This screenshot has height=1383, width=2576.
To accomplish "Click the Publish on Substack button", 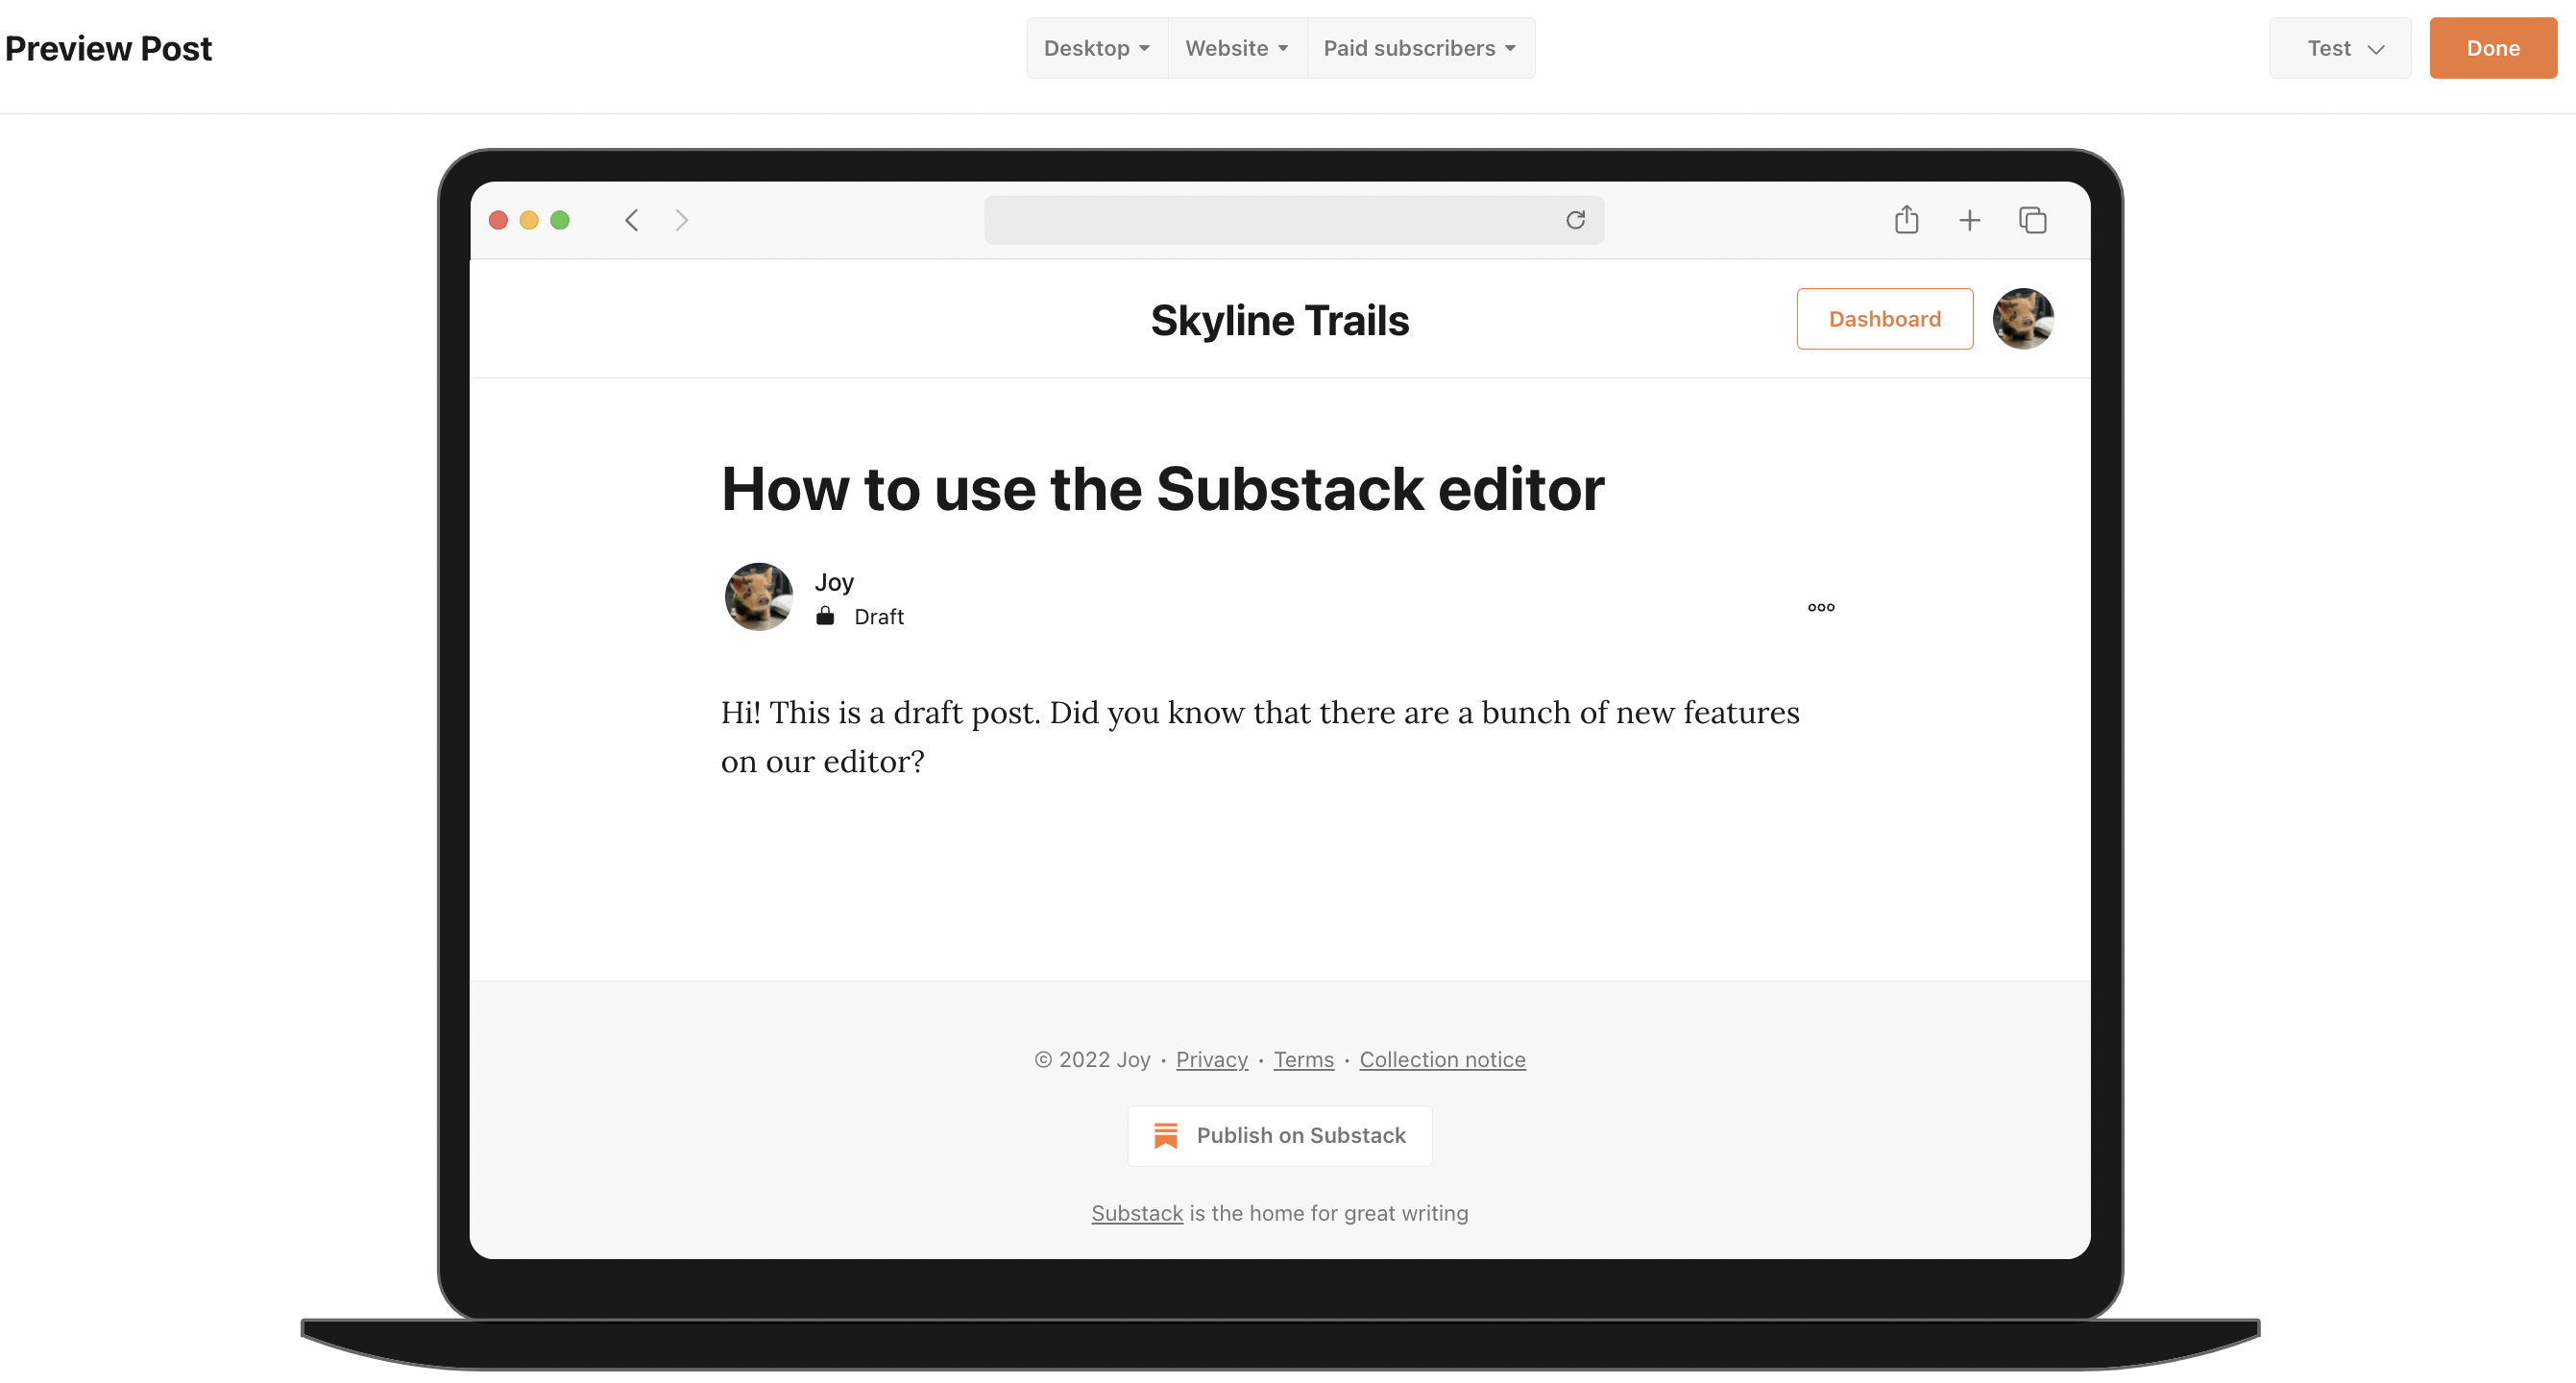I will [1279, 1135].
